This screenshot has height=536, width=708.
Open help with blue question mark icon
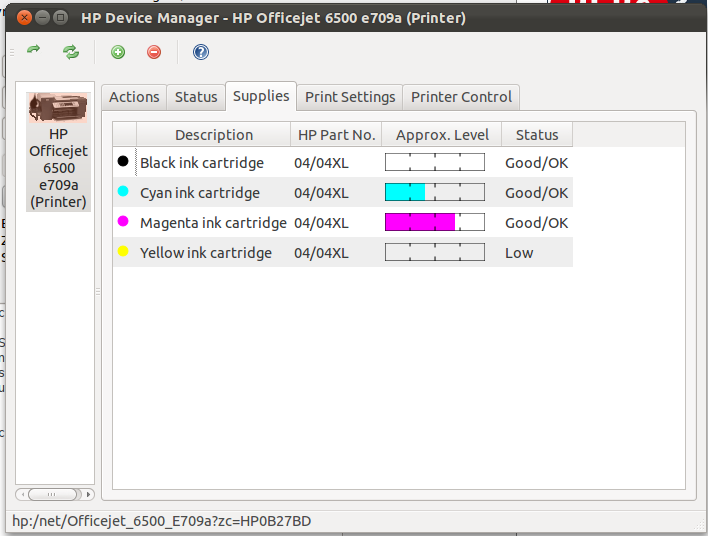[201, 52]
